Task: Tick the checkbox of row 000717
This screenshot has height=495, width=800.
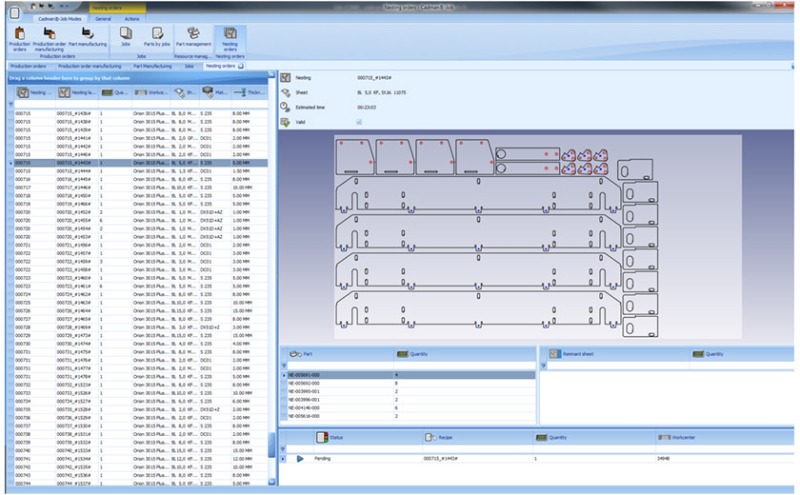Action: (x=11, y=186)
